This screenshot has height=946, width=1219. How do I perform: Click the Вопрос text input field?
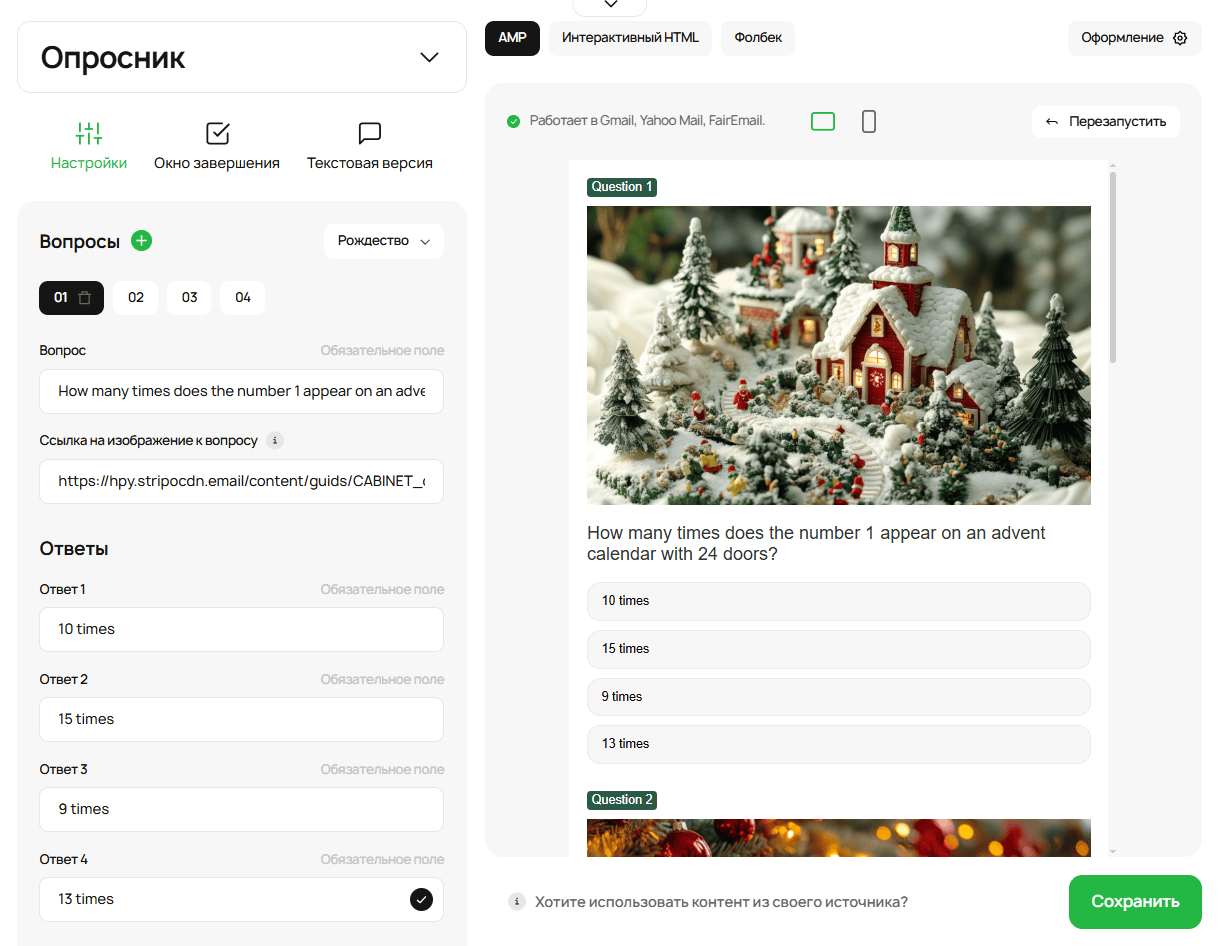coord(241,391)
